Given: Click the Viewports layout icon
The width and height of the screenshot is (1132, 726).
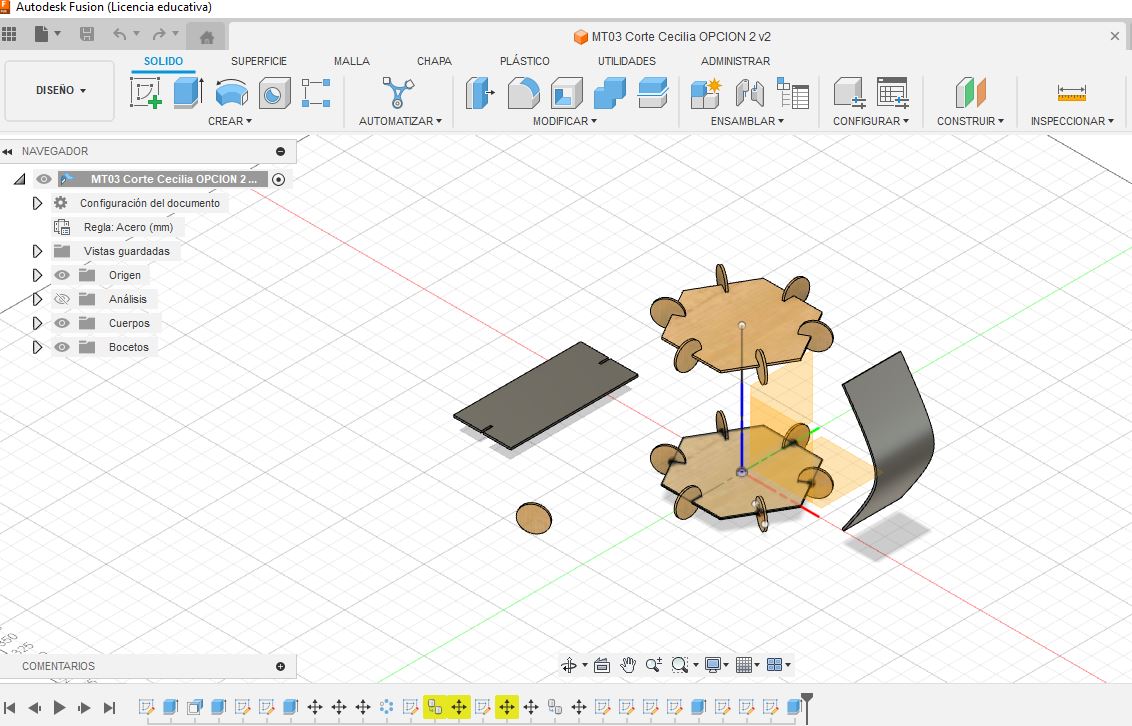Looking at the screenshot, I should (x=774, y=665).
